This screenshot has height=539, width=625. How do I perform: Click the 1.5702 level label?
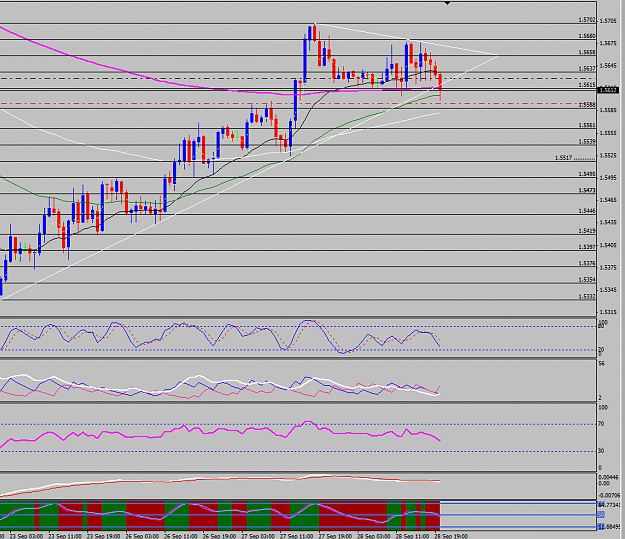click(587, 20)
